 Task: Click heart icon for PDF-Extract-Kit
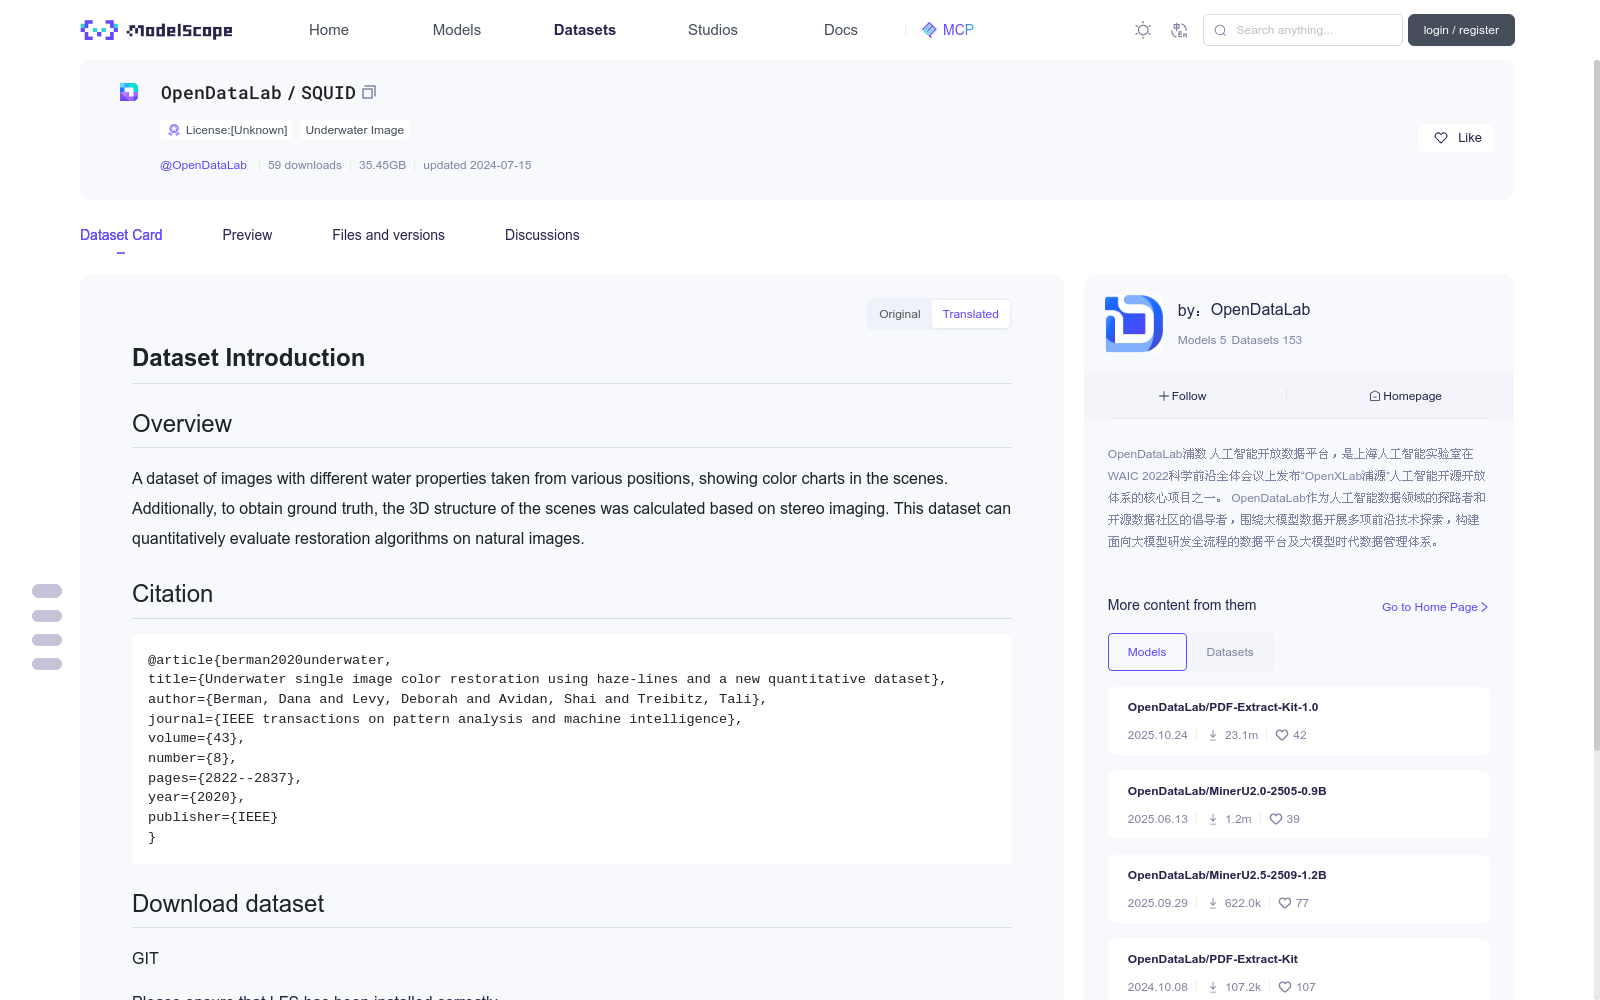[x=1285, y=987]
